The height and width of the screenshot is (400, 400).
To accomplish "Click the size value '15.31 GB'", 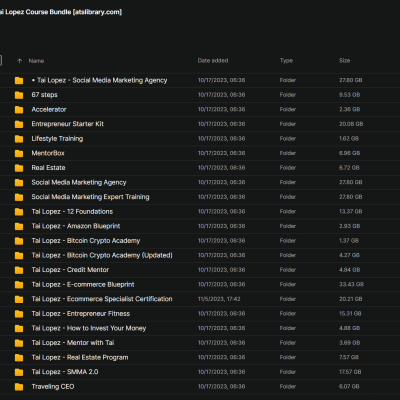I will [350, 314].
